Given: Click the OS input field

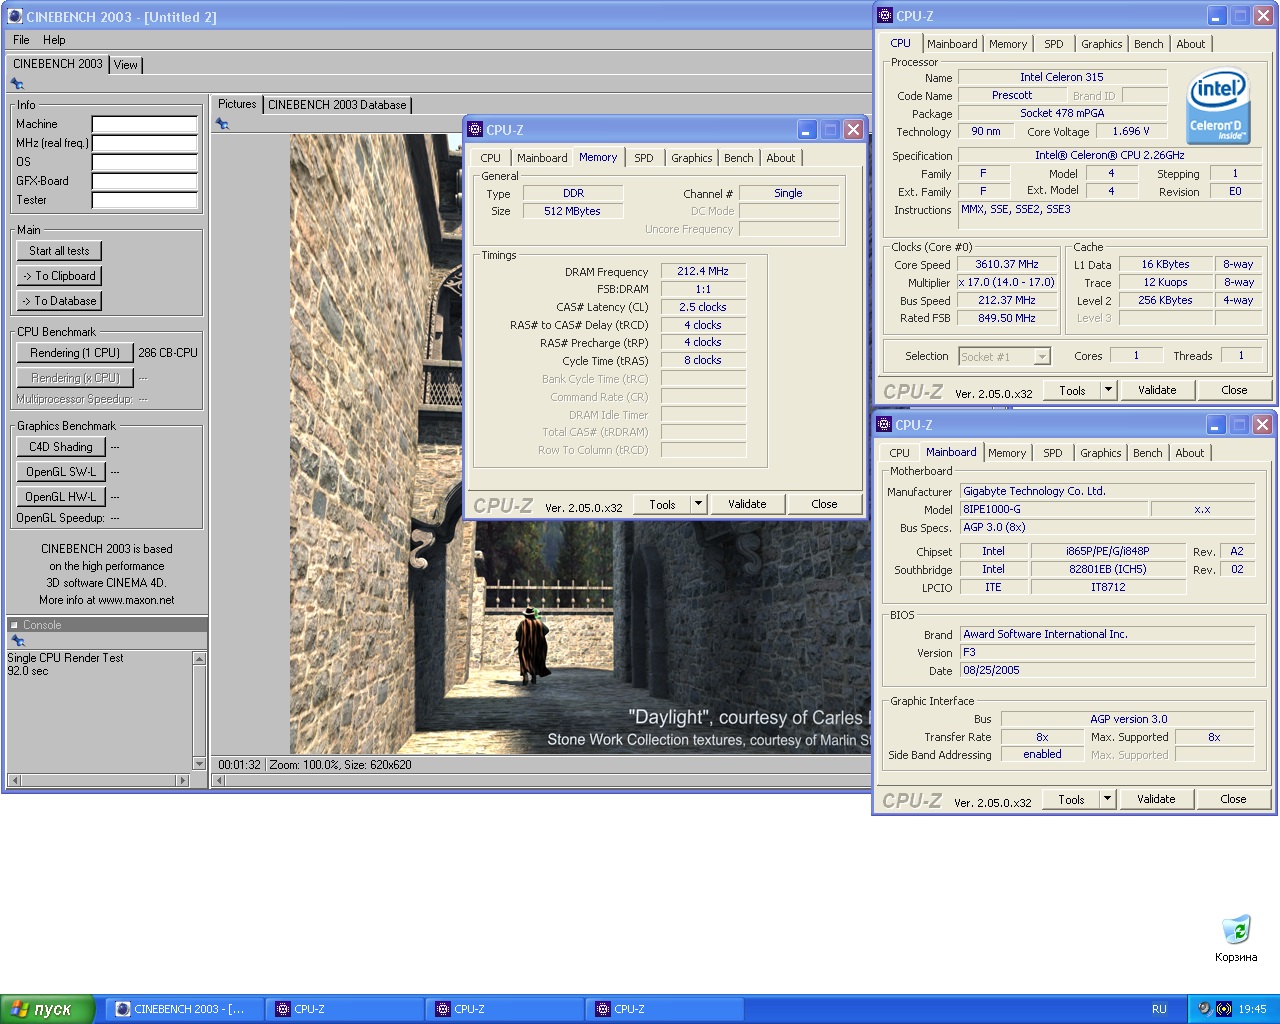Looking at the screenshot, I should point(145,162).
